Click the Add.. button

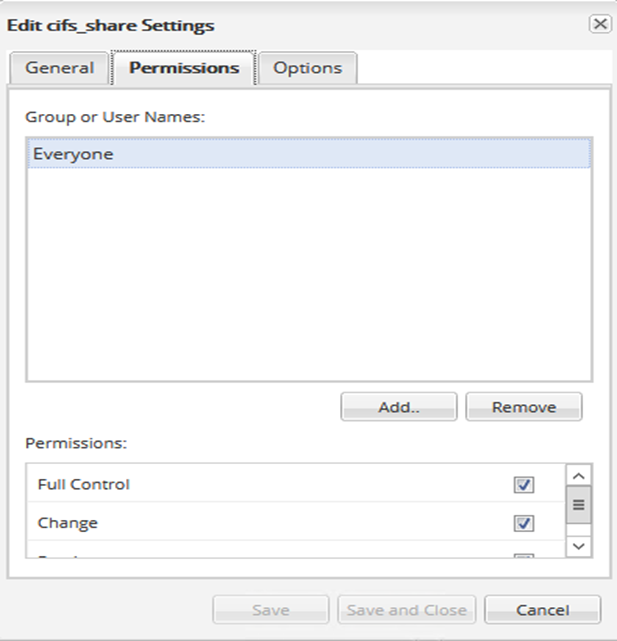(398, 407)
